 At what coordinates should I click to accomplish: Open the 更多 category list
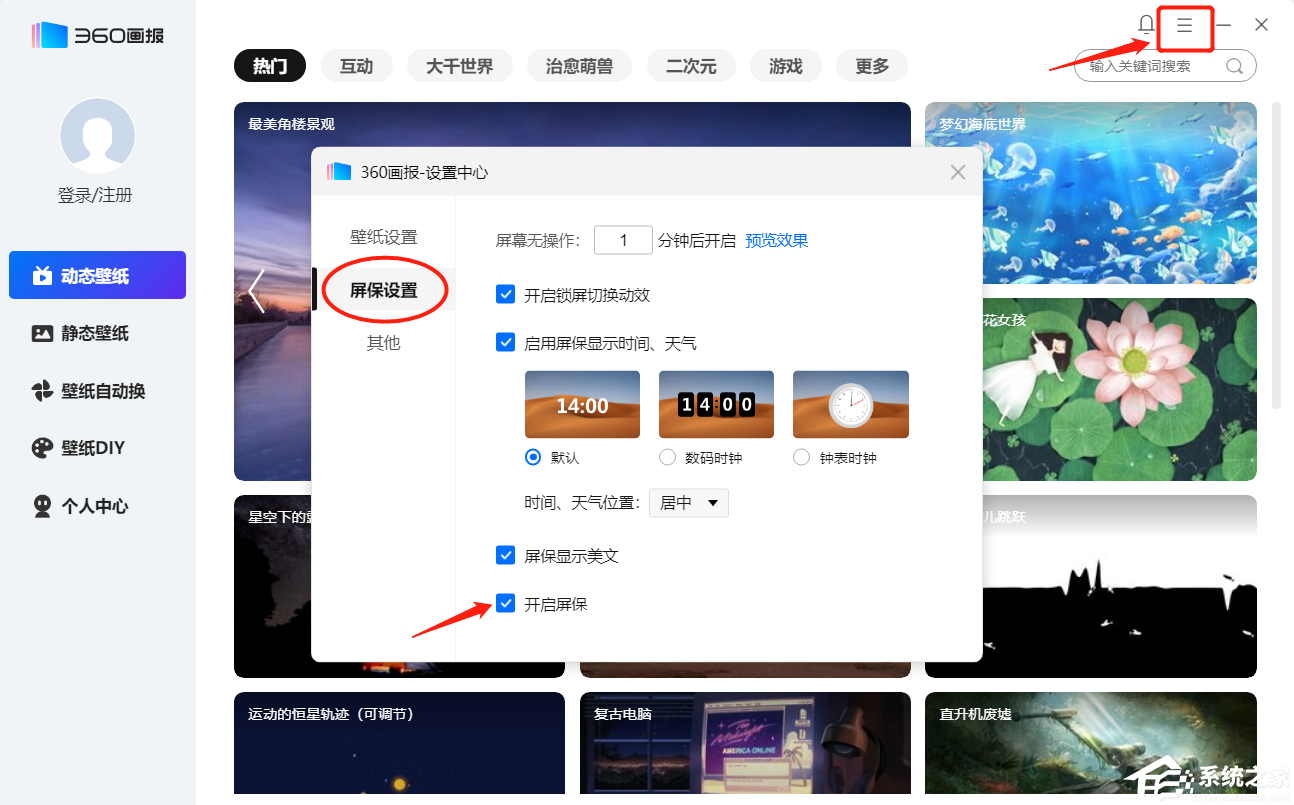872,66
